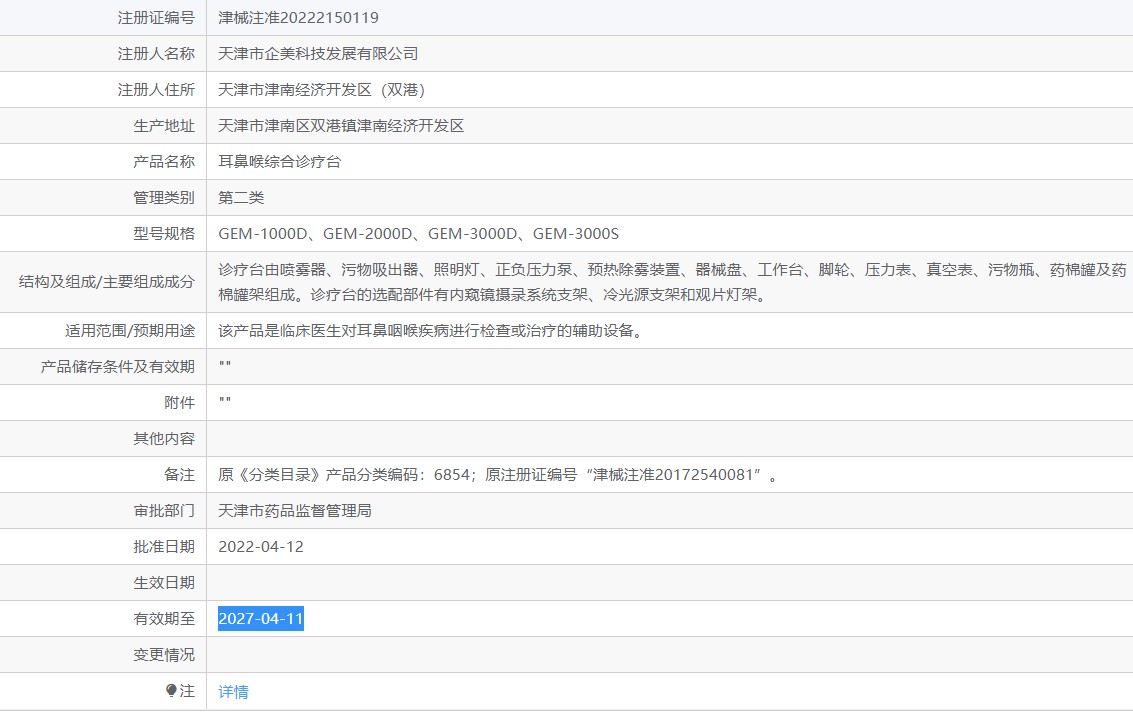Click address 天津市津南经济开发区（双港）
Image resolution: width=1133 pixels, height=718 pixels.
(322, 90)
